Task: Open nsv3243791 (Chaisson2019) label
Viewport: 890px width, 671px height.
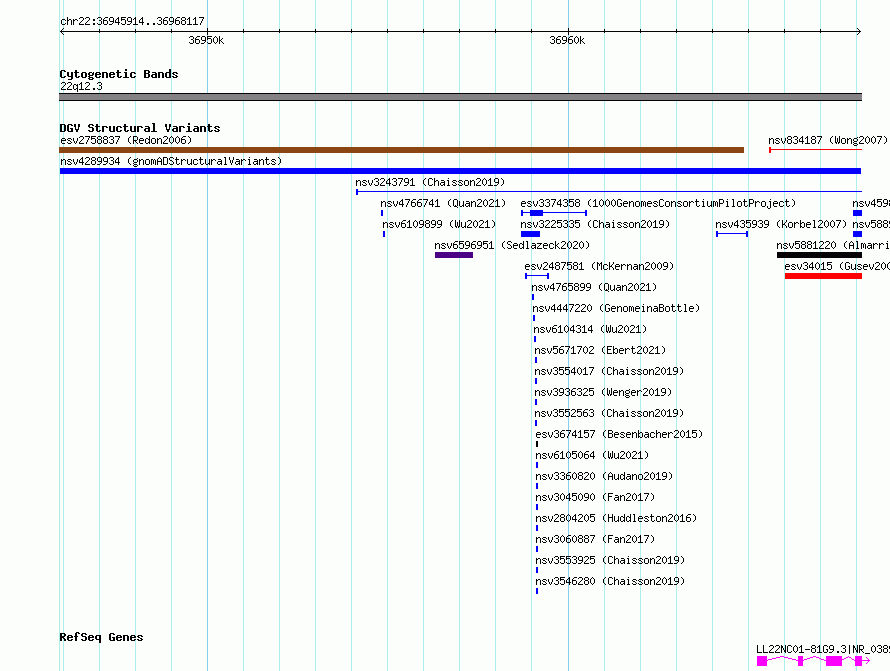Action: coord(430,182)
